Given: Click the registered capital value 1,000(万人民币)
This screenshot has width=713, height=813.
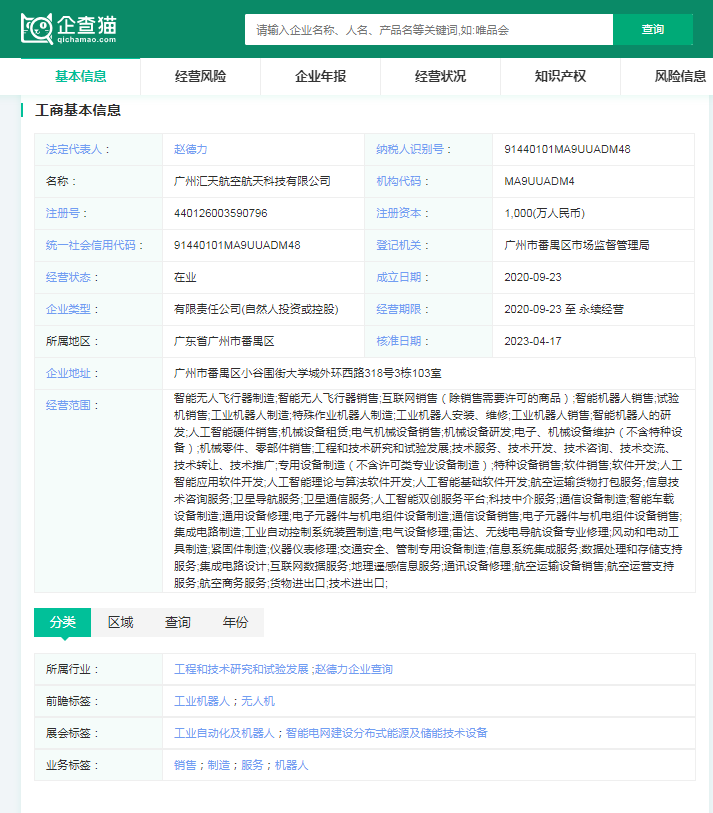Looking at the screenshot, I should (x=544, y=213).
